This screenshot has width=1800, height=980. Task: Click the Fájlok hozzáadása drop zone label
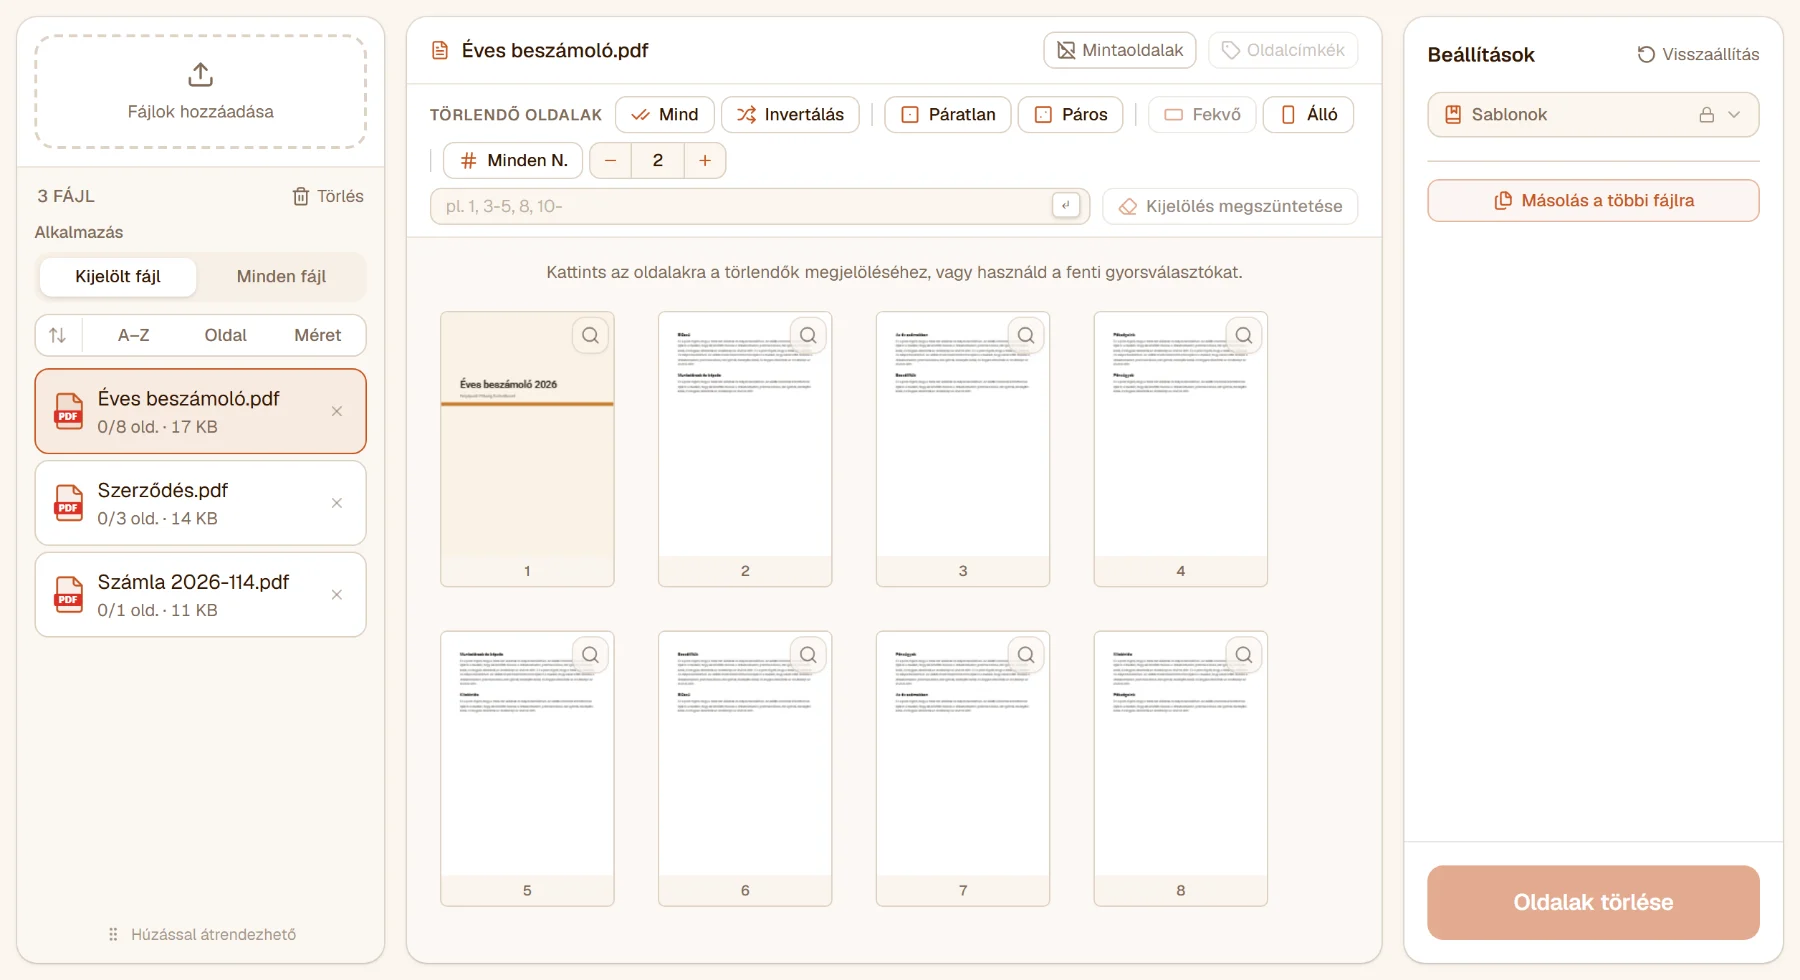200,112
